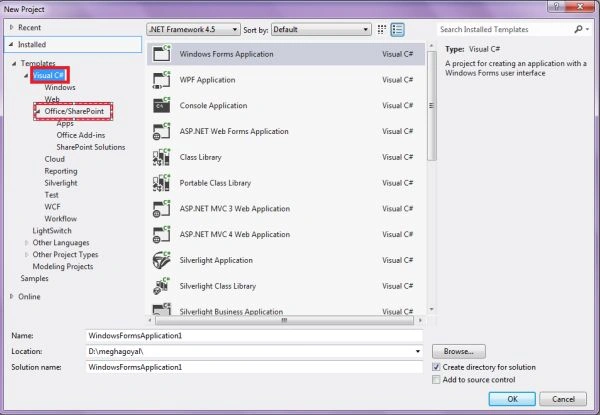
Task: Click the Search Installed Templates box
Action: (x=505, y=29)
